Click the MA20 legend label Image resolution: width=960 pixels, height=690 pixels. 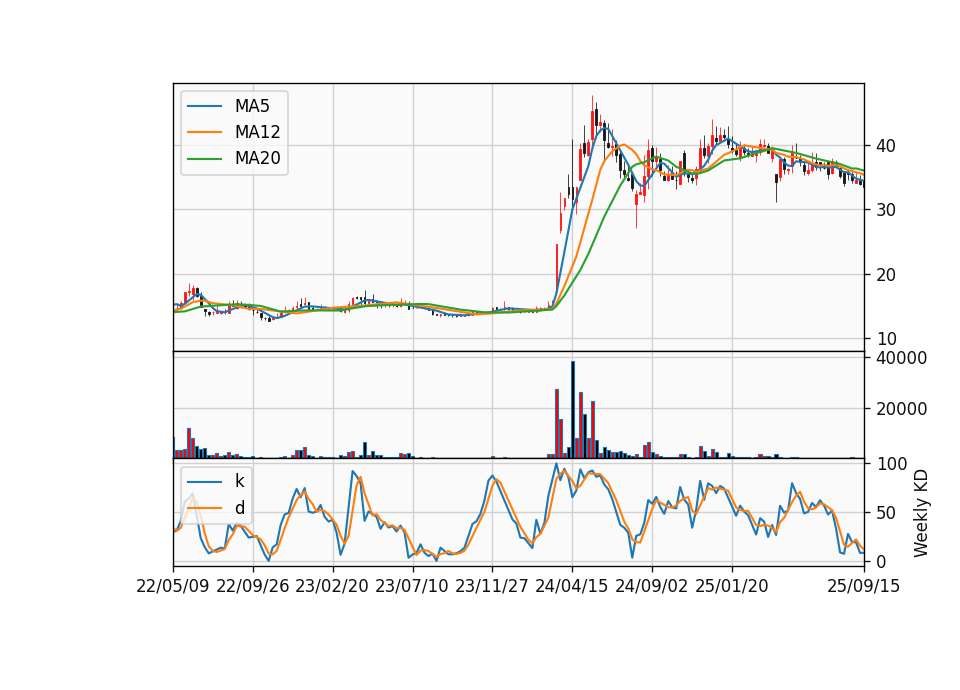[x=257, y=158]
